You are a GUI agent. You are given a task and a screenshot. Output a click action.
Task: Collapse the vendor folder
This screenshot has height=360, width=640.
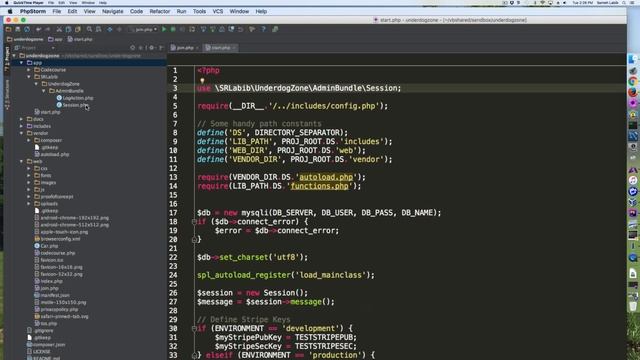point(22,133)
